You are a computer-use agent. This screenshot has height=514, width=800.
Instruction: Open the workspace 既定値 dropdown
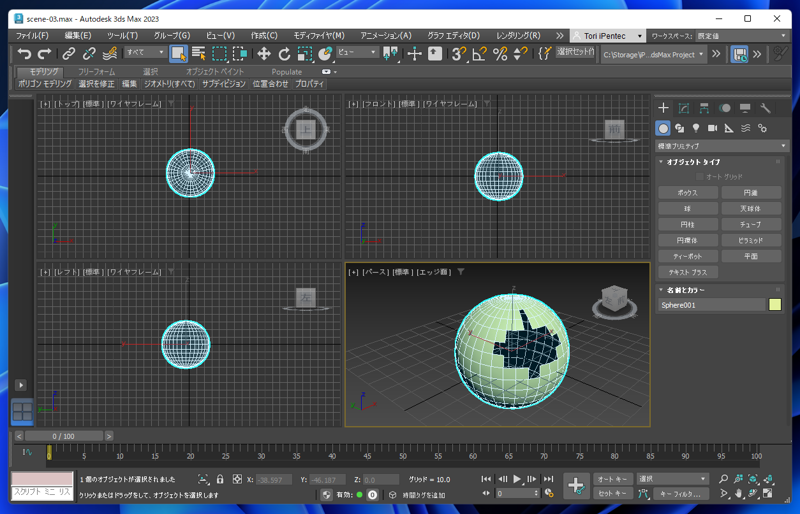[x=742, y=36]
